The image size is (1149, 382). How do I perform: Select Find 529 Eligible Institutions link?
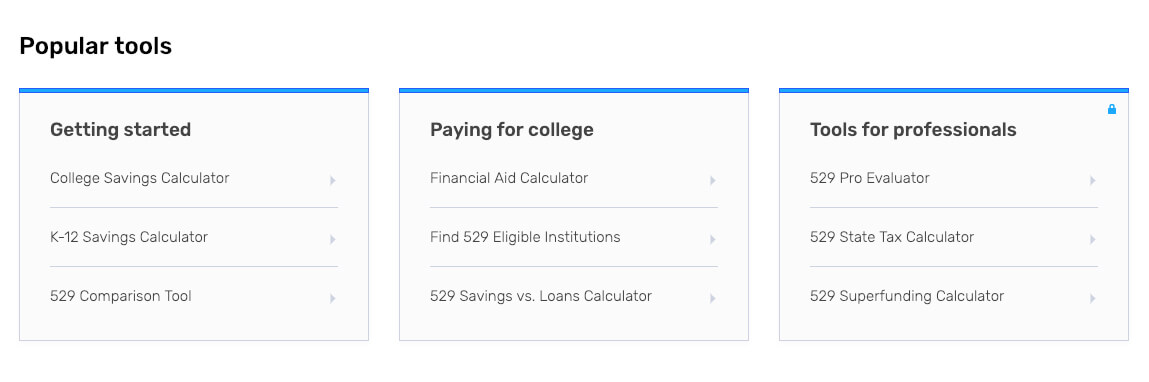[525, 237]
